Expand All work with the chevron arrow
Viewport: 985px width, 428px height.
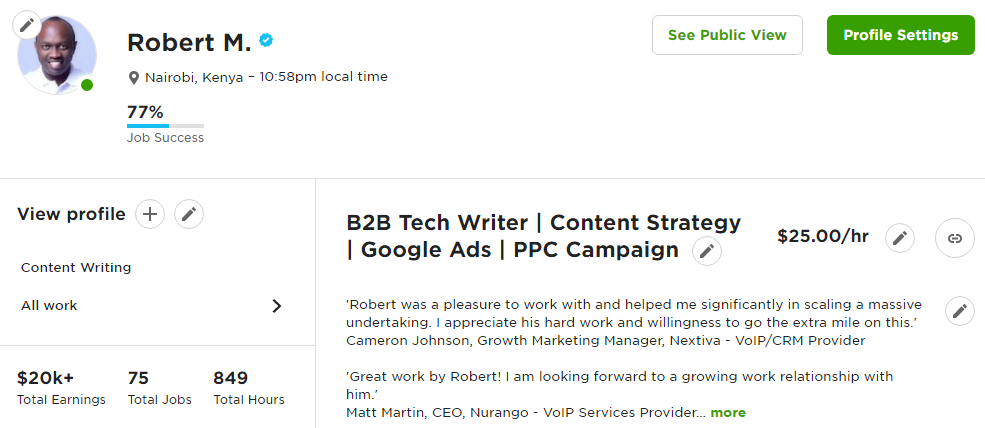[x=277, y=306]
